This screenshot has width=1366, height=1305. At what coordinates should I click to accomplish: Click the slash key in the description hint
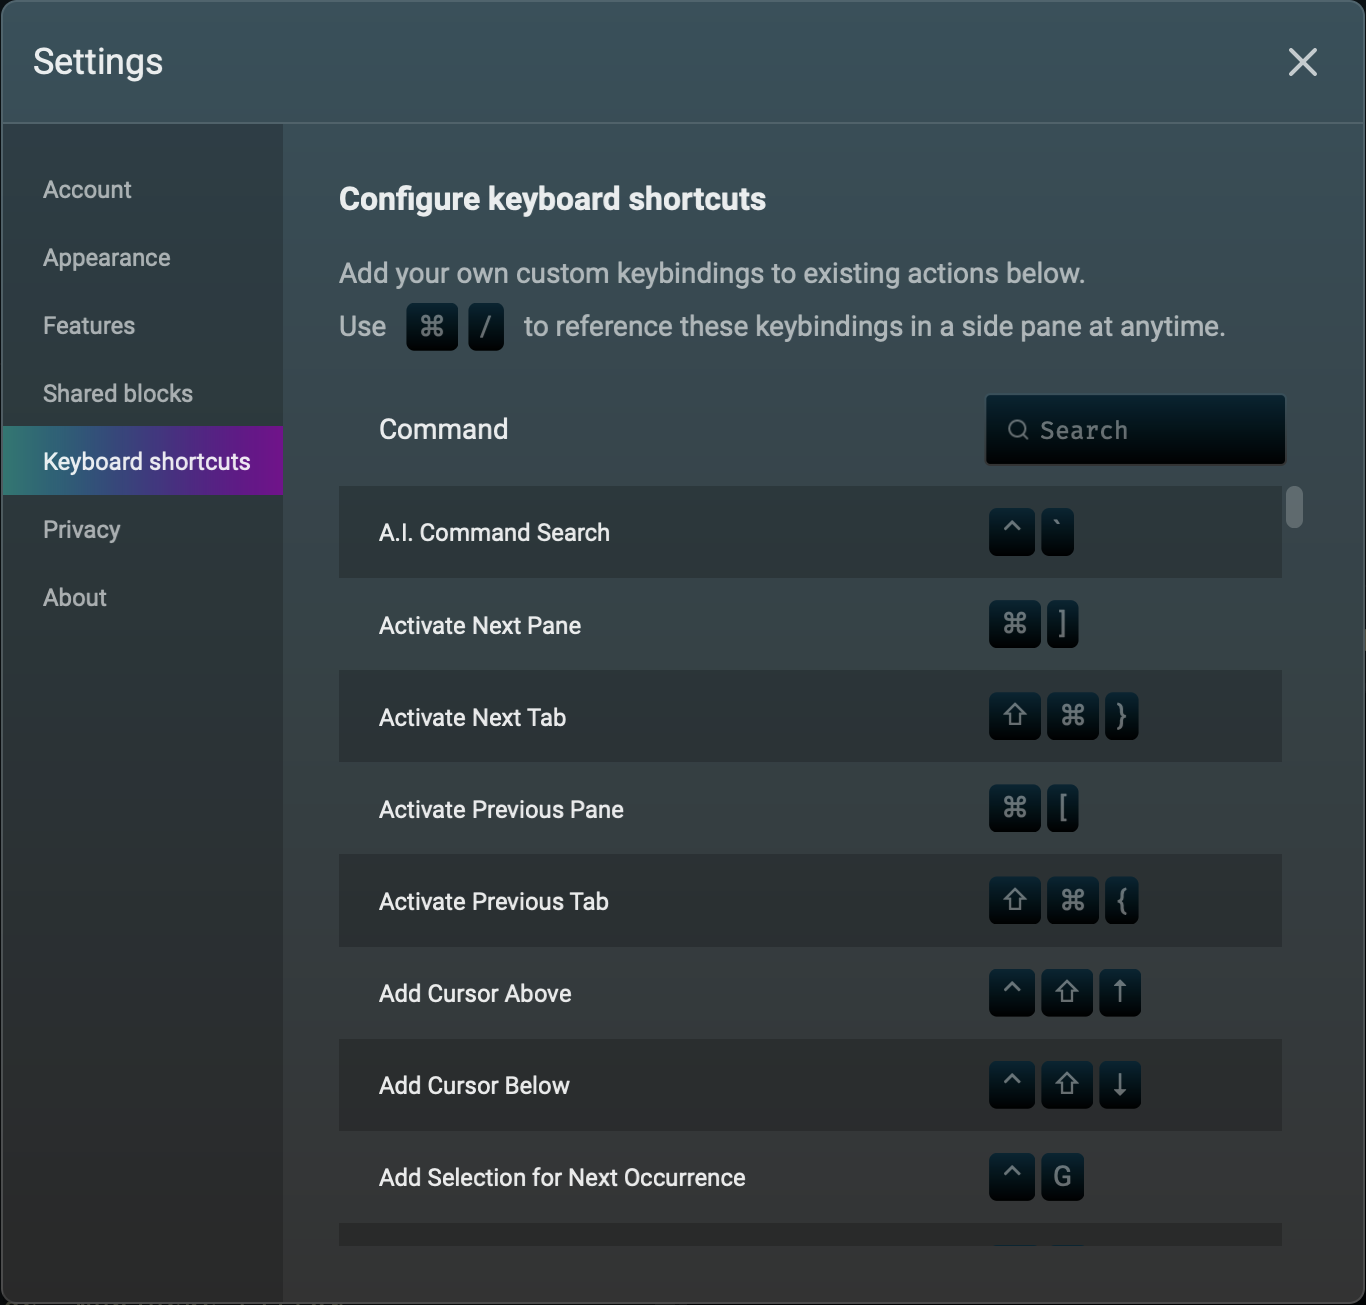pyautogui.click(x=486, y=327)
